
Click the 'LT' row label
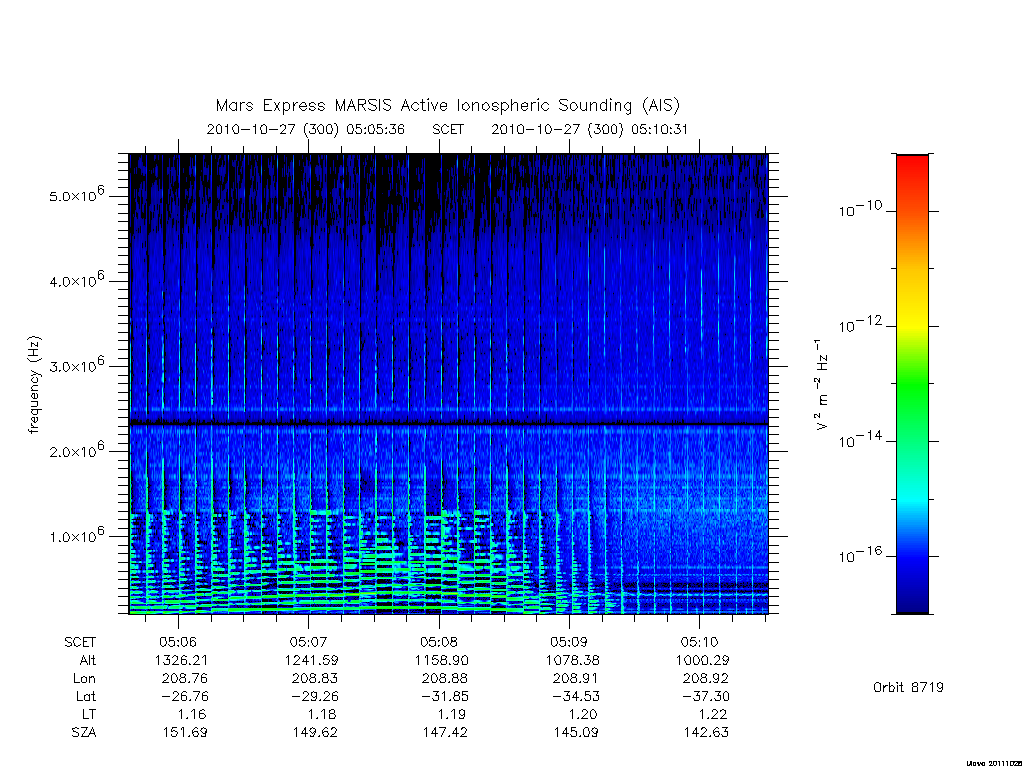89,714
